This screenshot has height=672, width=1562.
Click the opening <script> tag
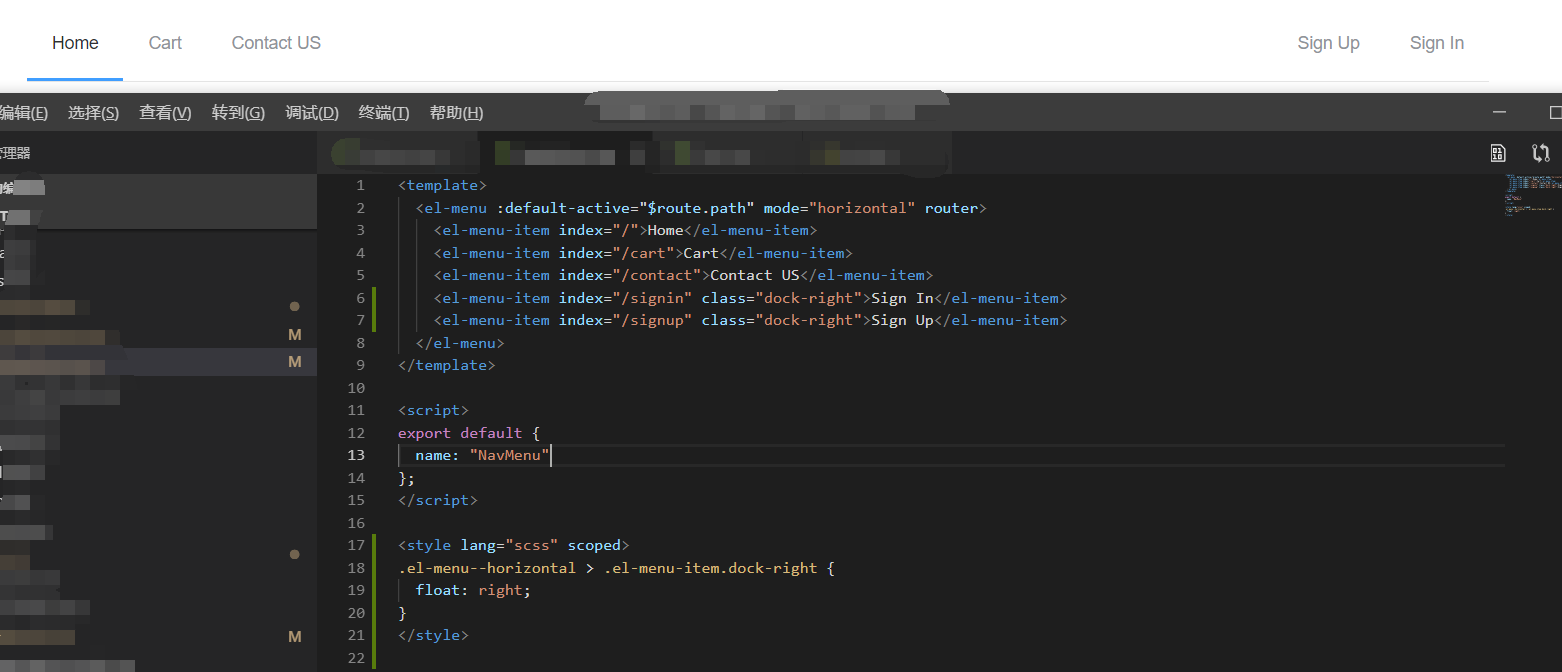[x=433, y=410]
